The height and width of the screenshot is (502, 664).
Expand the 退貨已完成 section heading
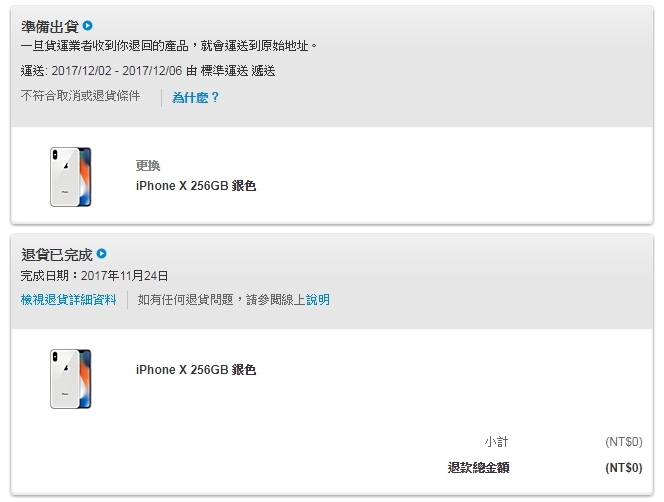click(56, 255)
